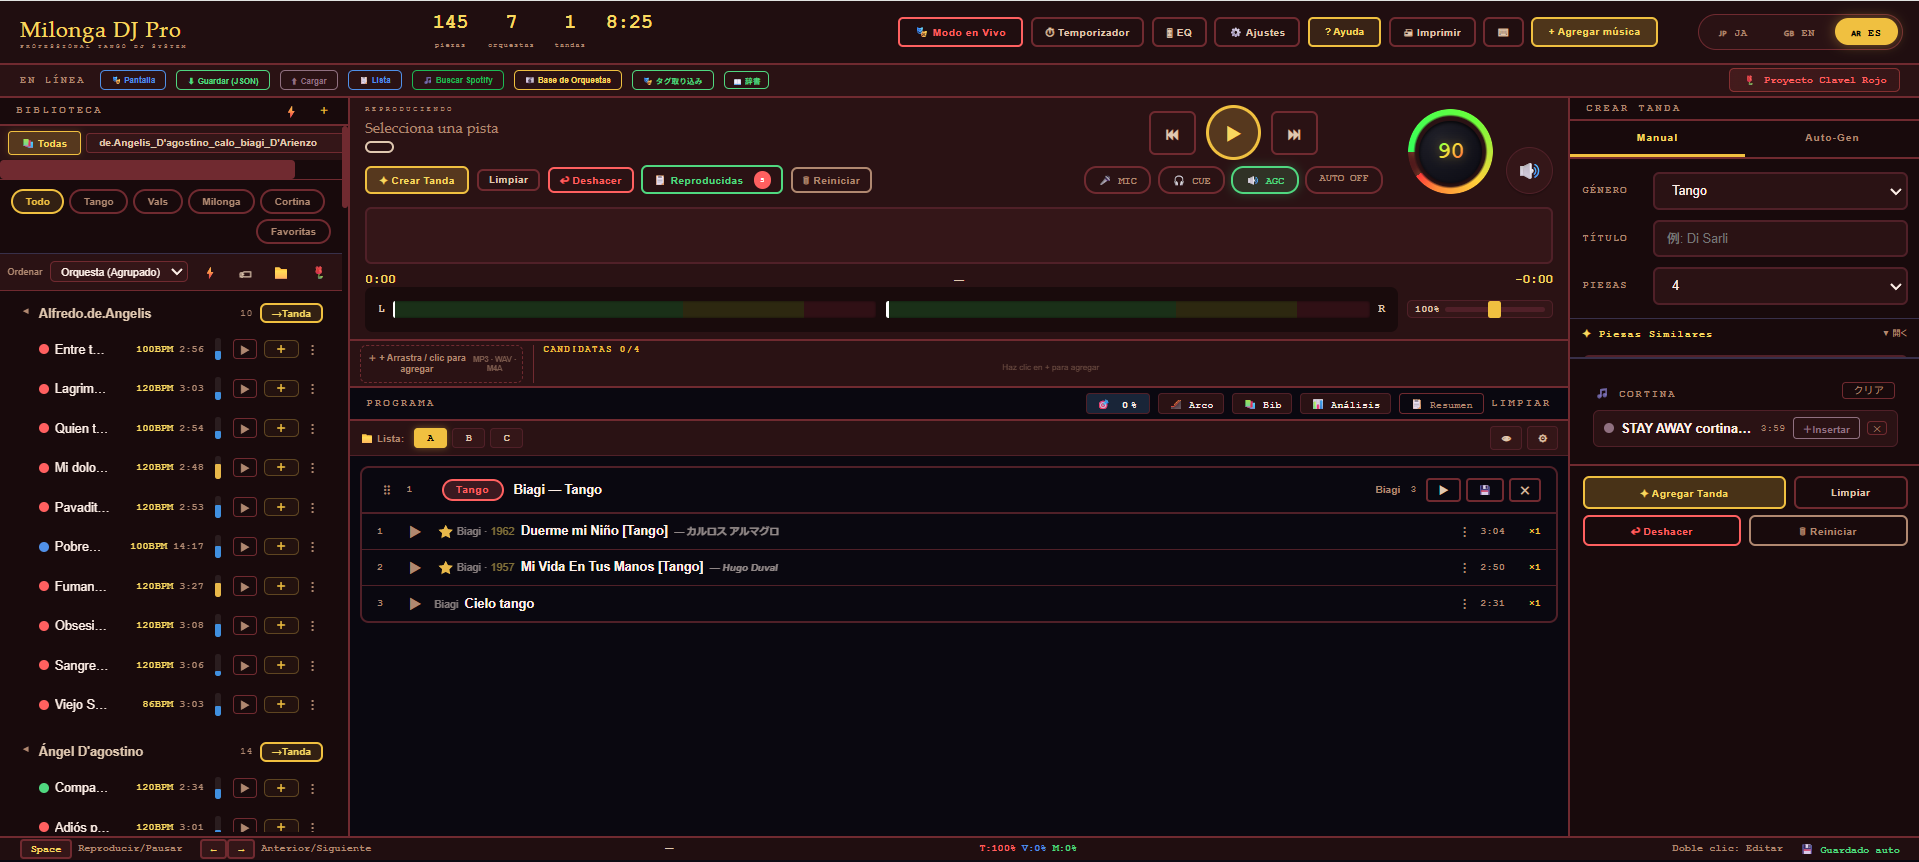Image resolution: width=1919 pixels, height=862 pixels.
Task: Open the Piezas dropdown showing 4
Action: (1780, 286)
